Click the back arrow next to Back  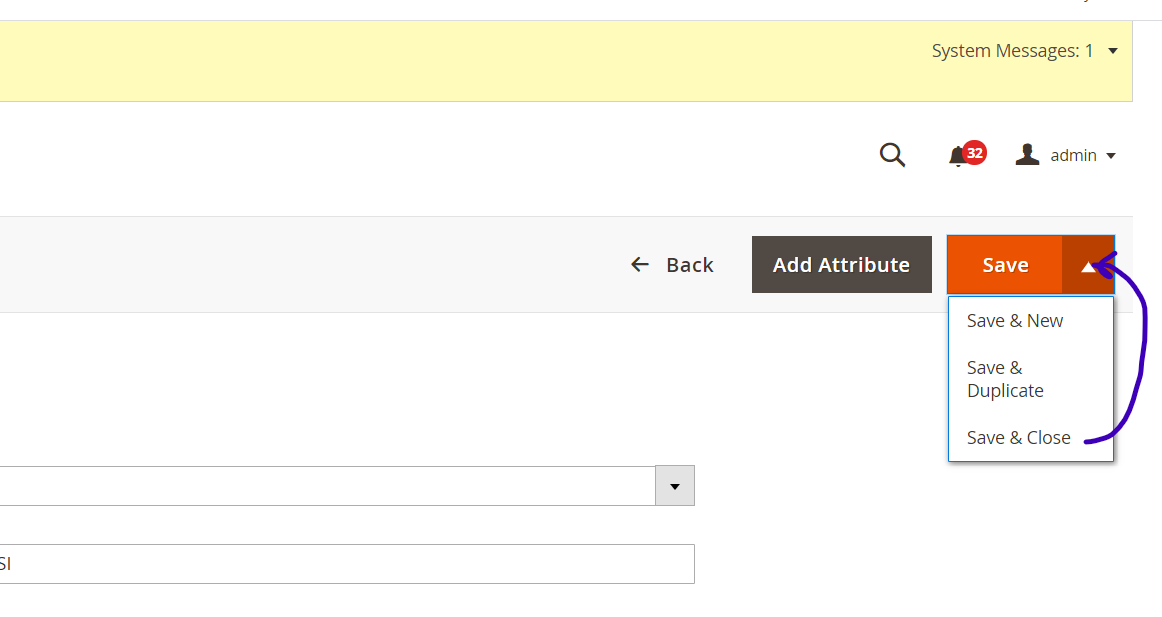click(x=640, y=264)
